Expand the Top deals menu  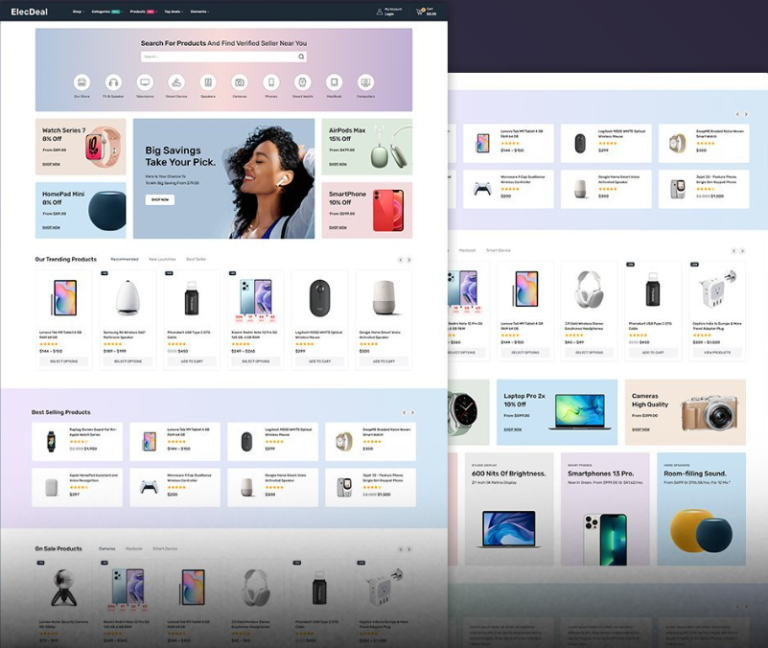pos(173,11)
